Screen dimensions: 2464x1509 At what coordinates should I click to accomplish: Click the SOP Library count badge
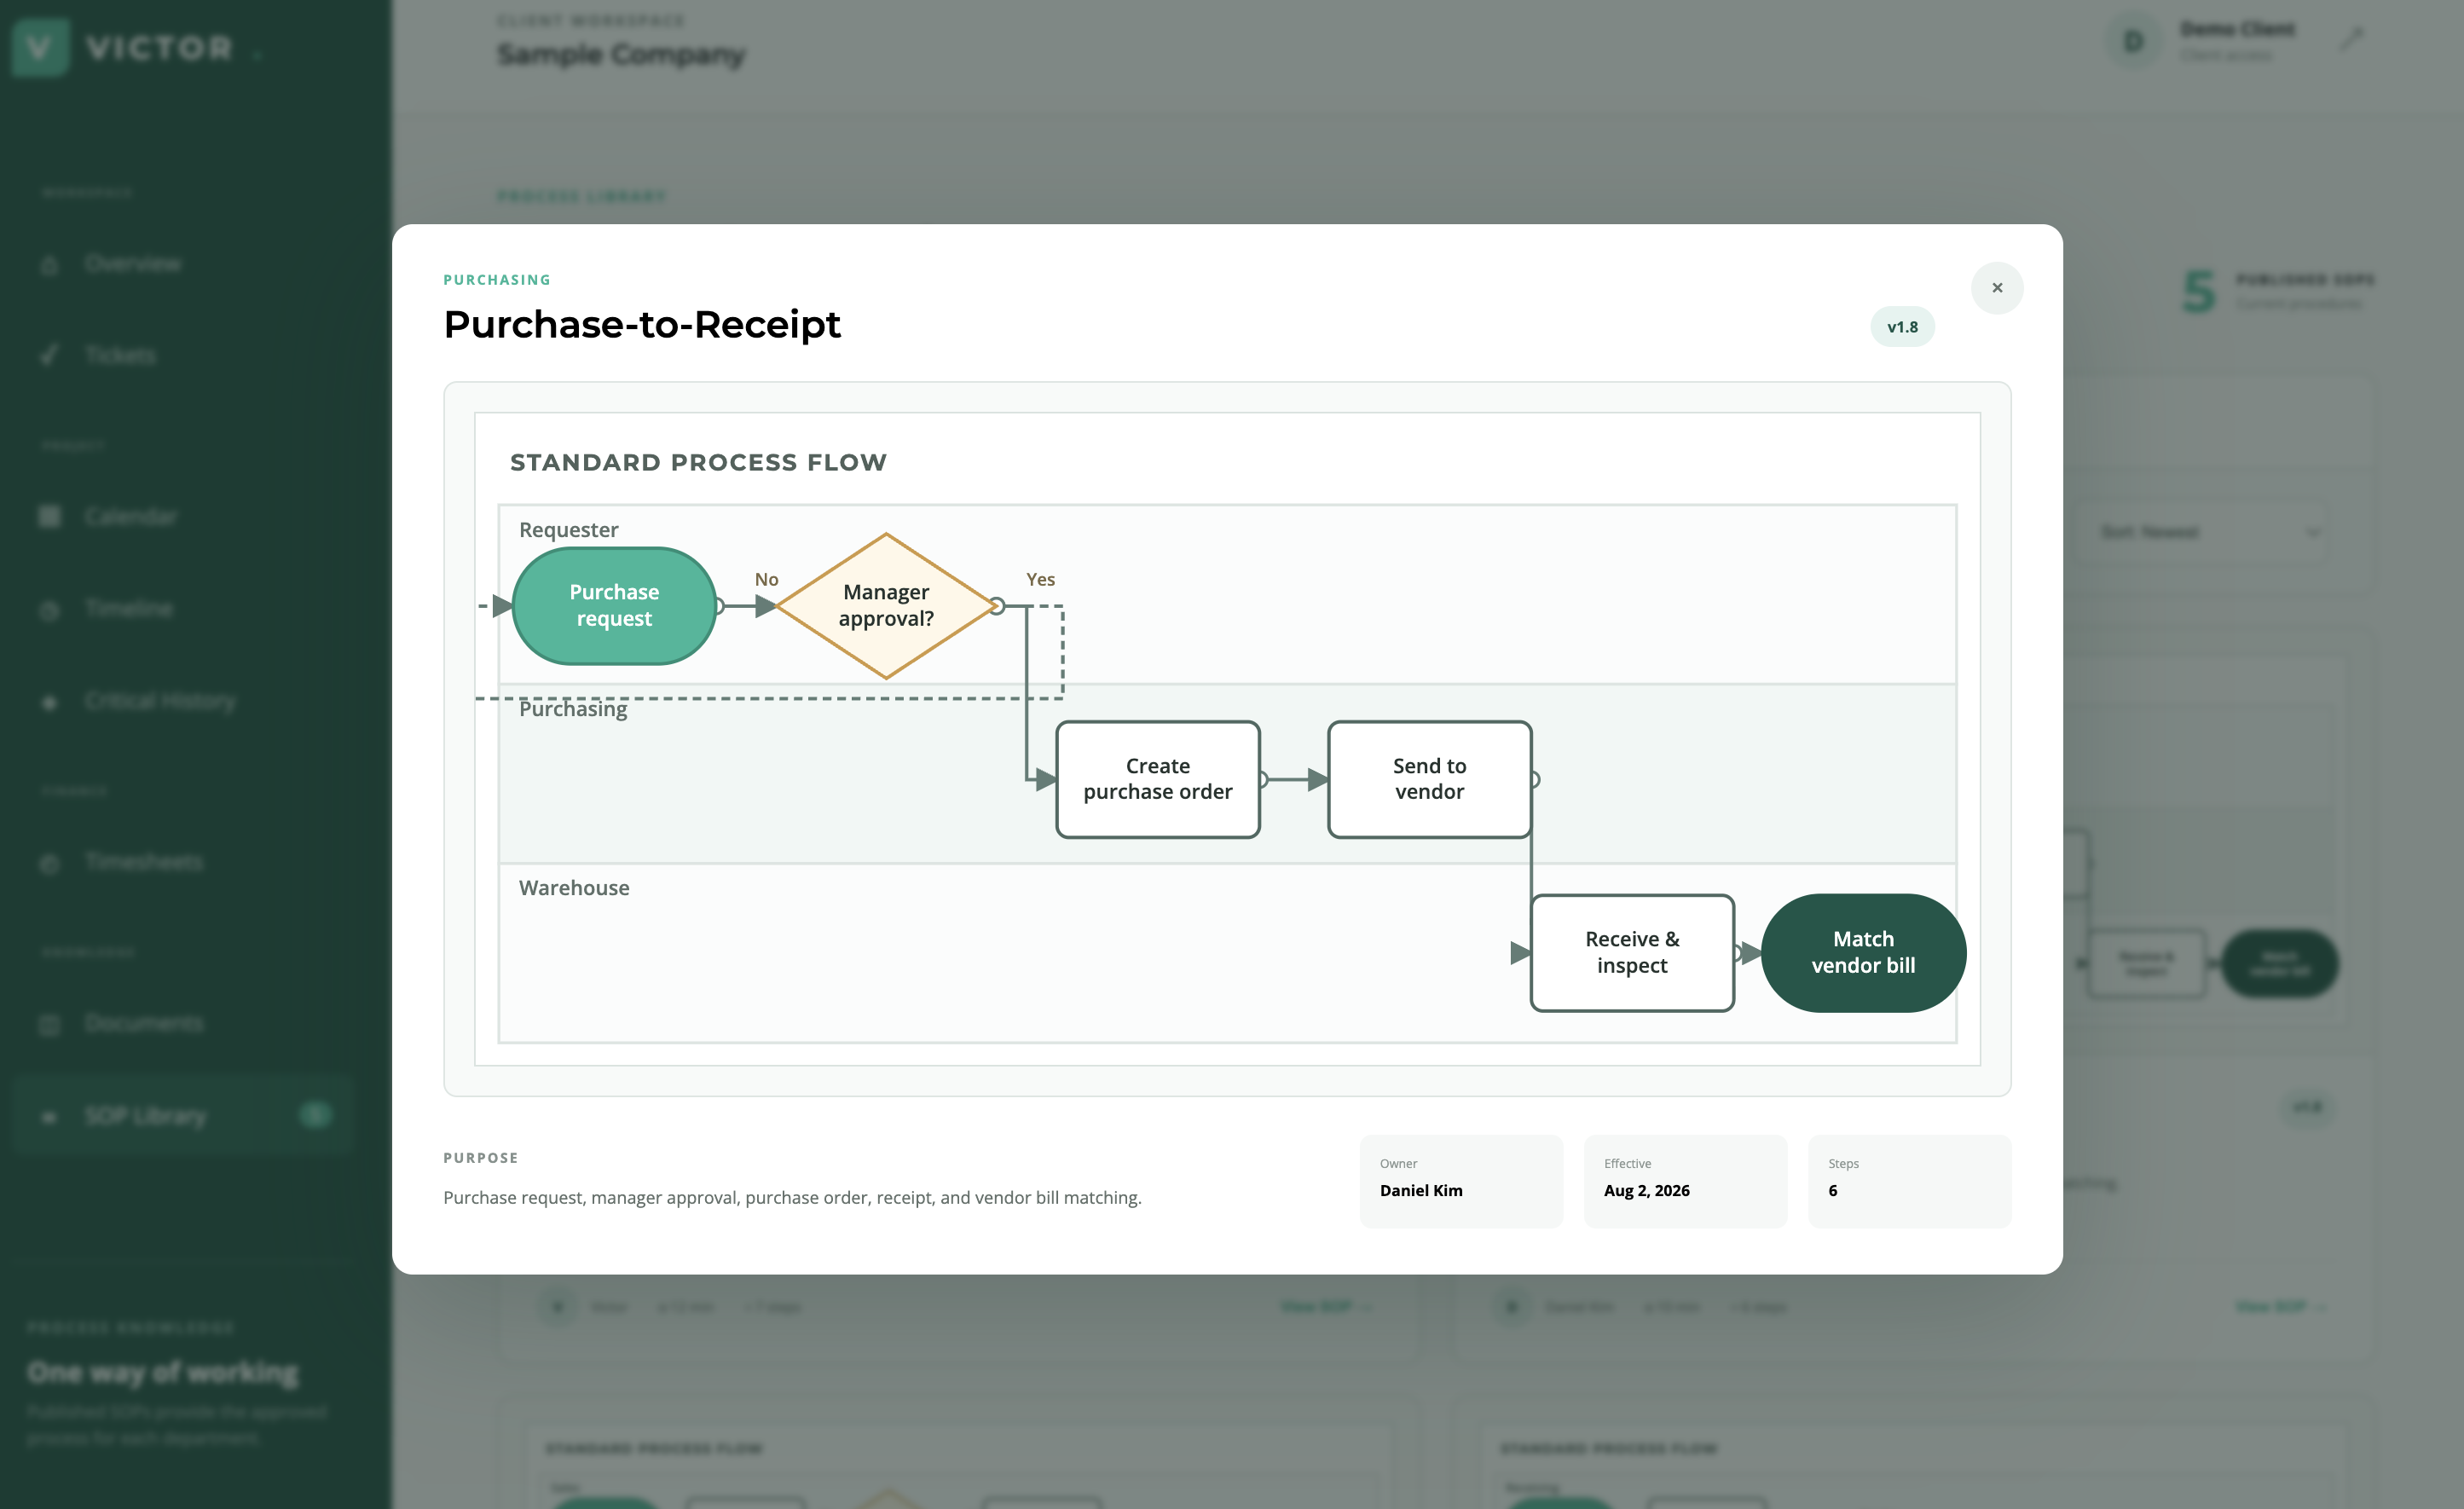315,1115
